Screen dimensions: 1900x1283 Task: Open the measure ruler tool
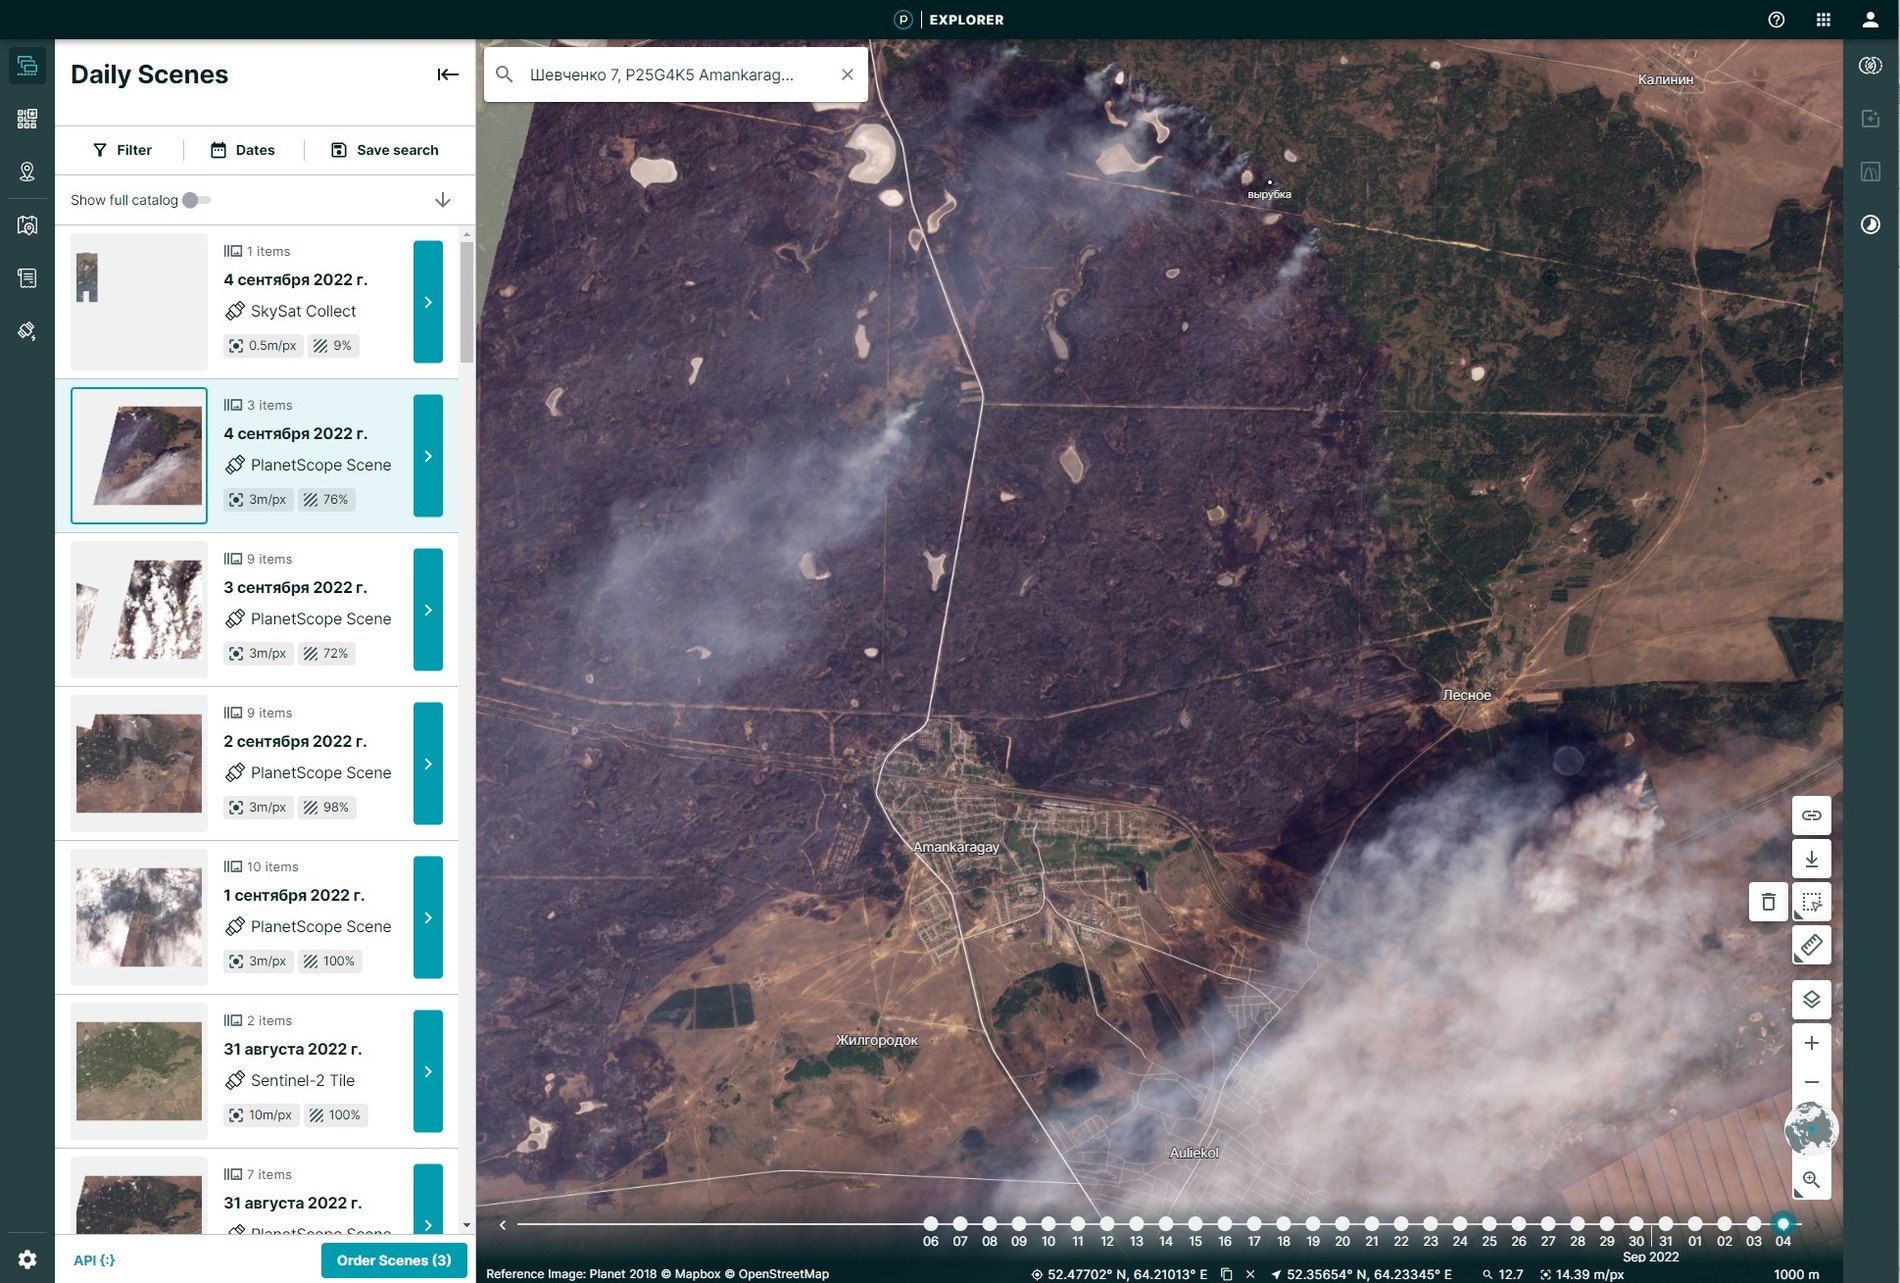pos(1811,945)
